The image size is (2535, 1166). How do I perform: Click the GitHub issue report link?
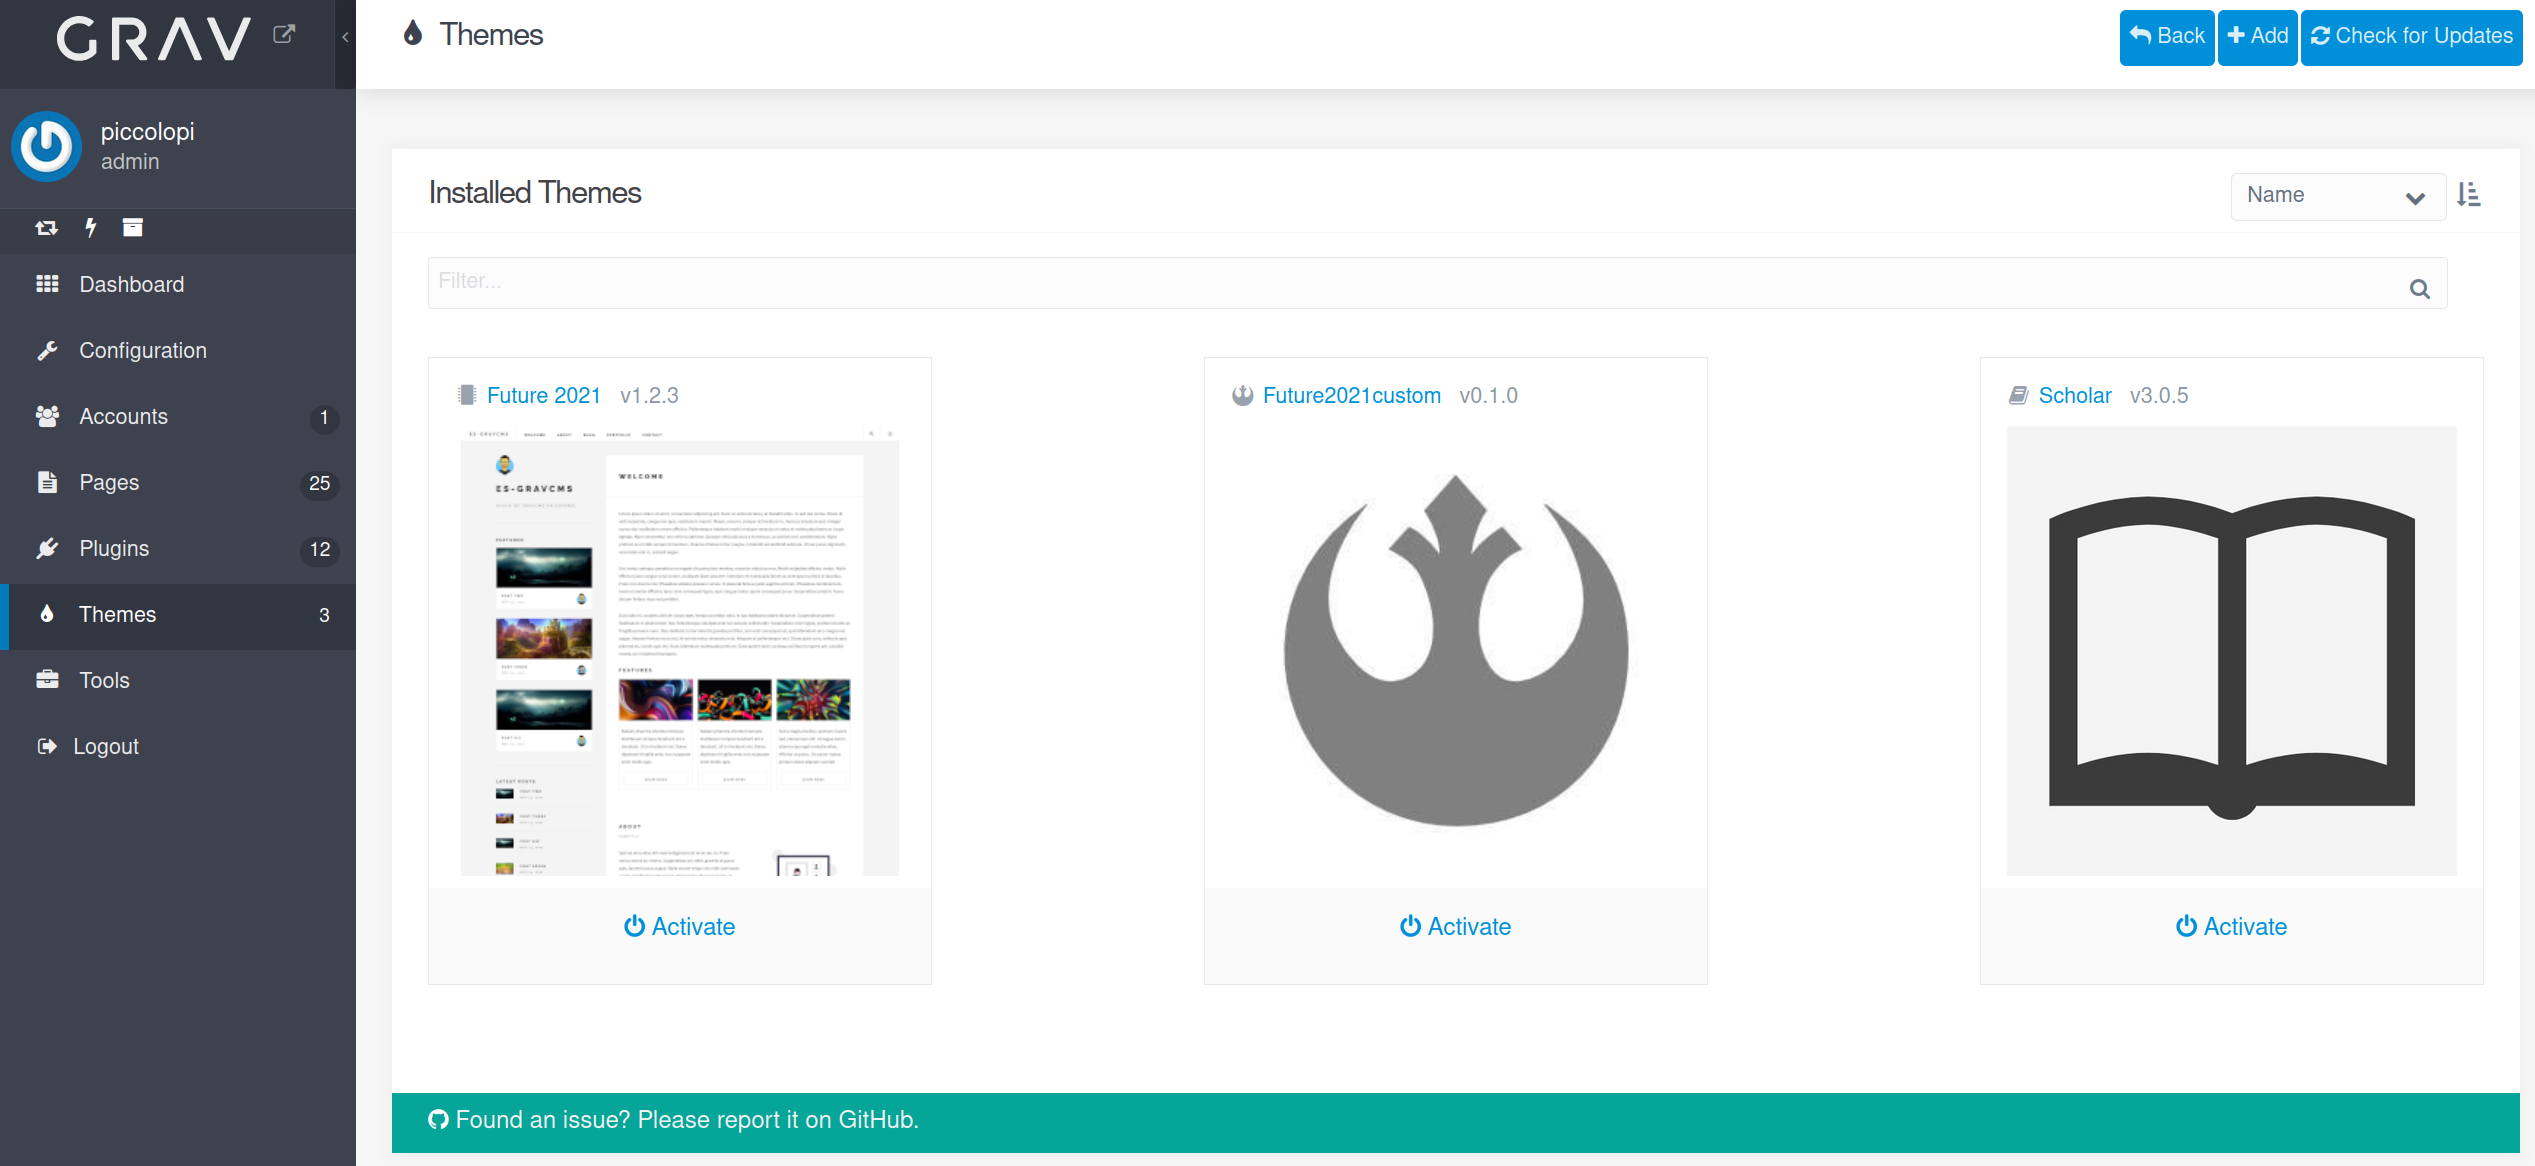pyautogui.click(x=673, y=1120)
